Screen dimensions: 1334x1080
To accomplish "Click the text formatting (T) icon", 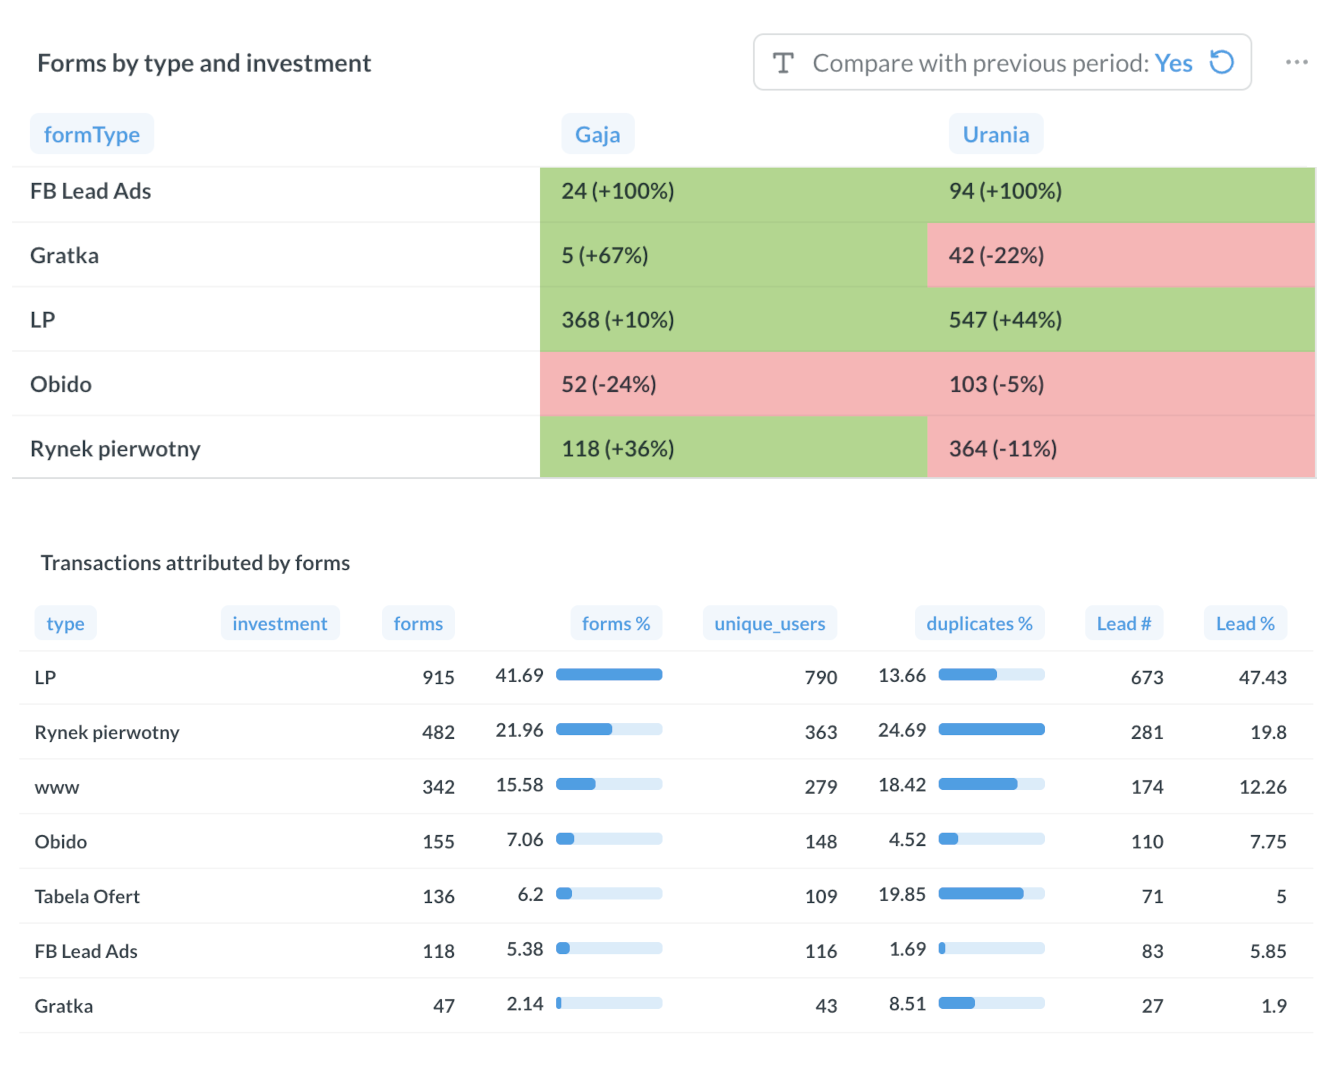I will [782, 62].
